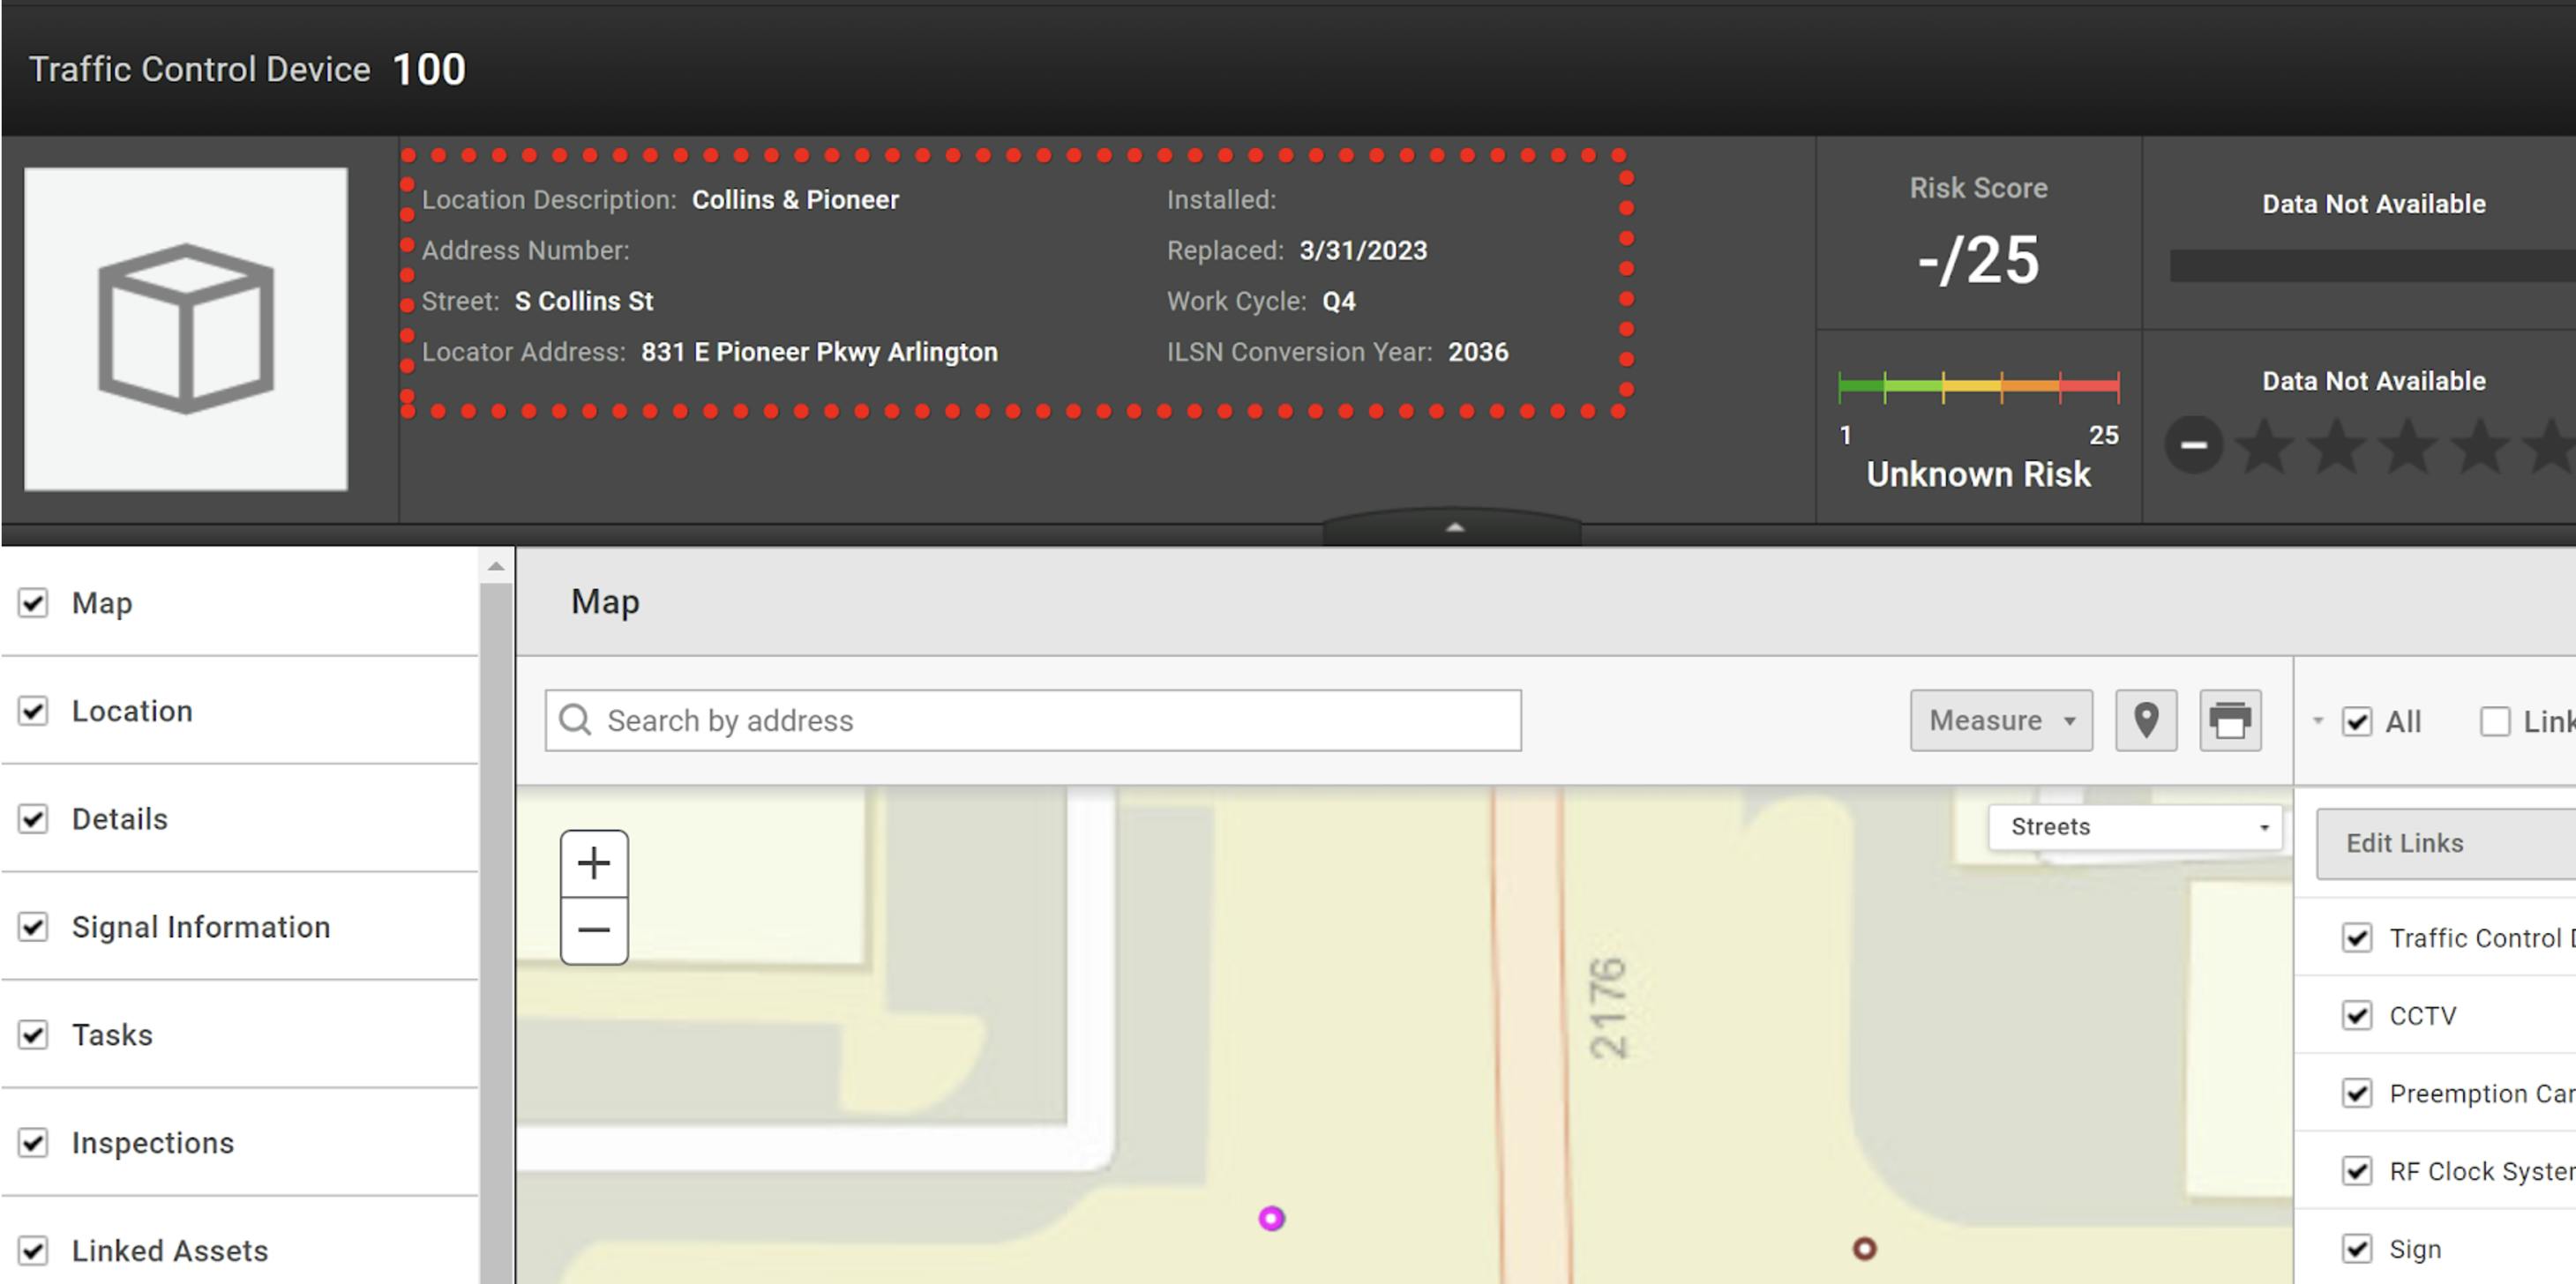
Task: Open the Streets basemap dropdown
Action: coord(2135,827)
